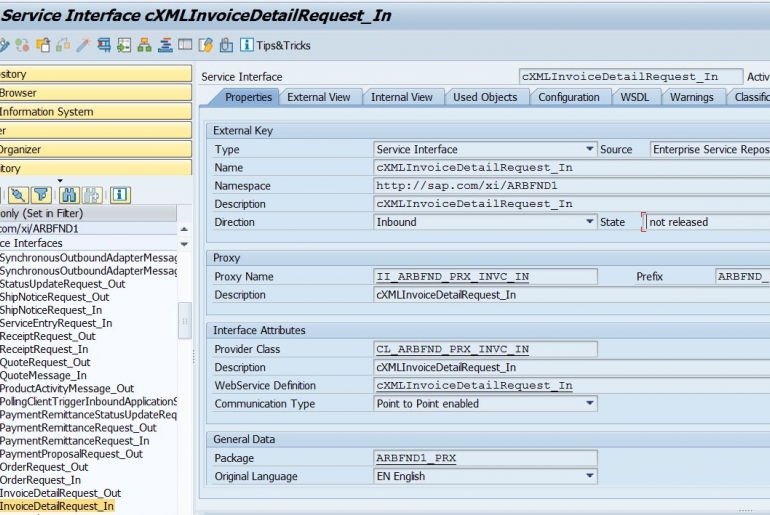
Task: Select OrderRequest_In in the tree
Action: coord(40,480)
